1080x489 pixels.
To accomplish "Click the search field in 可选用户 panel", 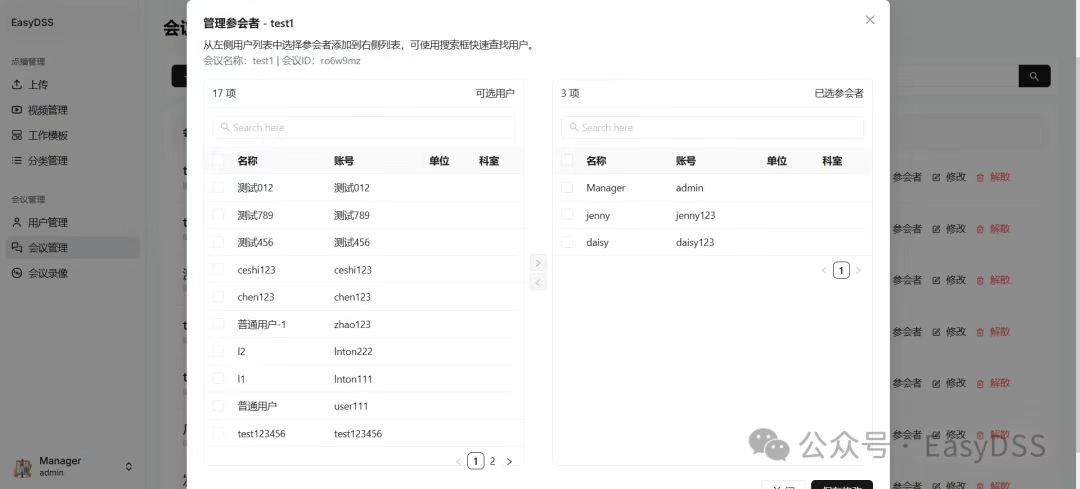I will (x=364, y=127).
